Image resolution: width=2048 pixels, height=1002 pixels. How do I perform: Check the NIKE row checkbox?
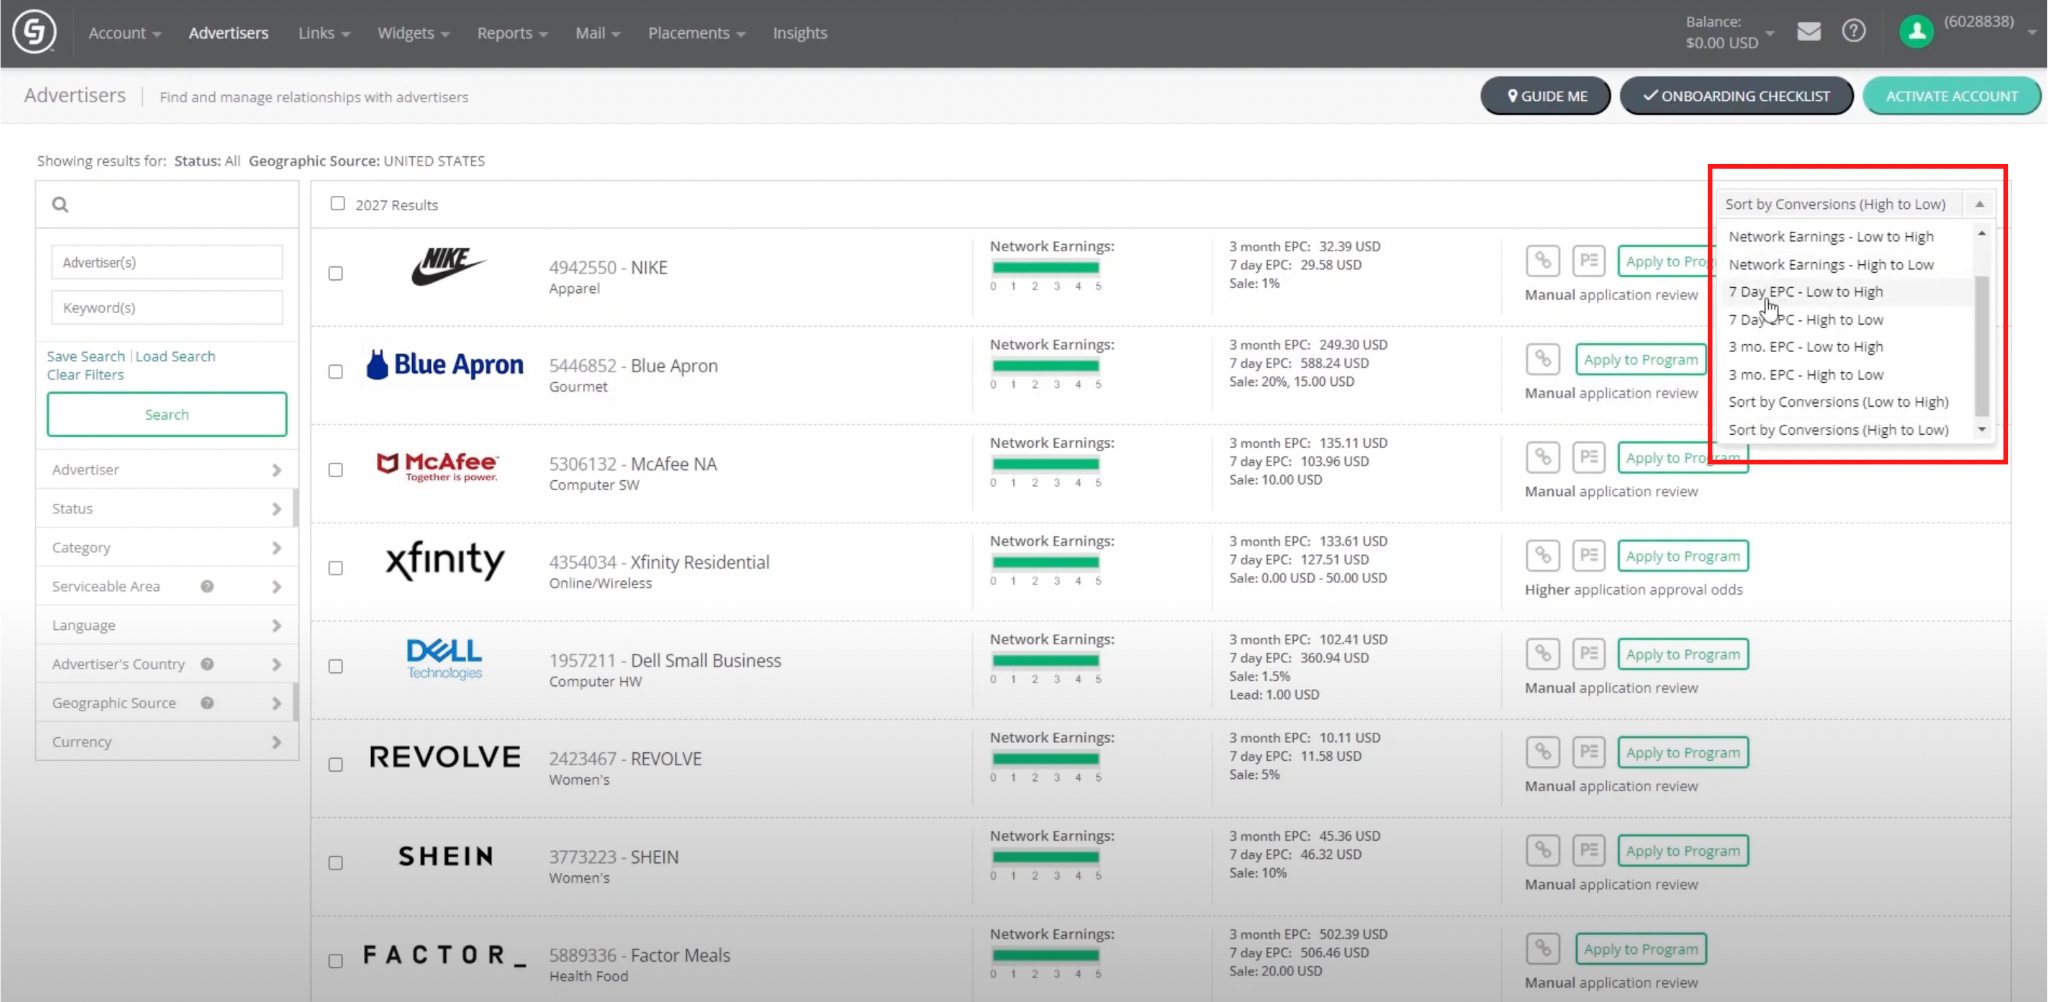[336, 273]
